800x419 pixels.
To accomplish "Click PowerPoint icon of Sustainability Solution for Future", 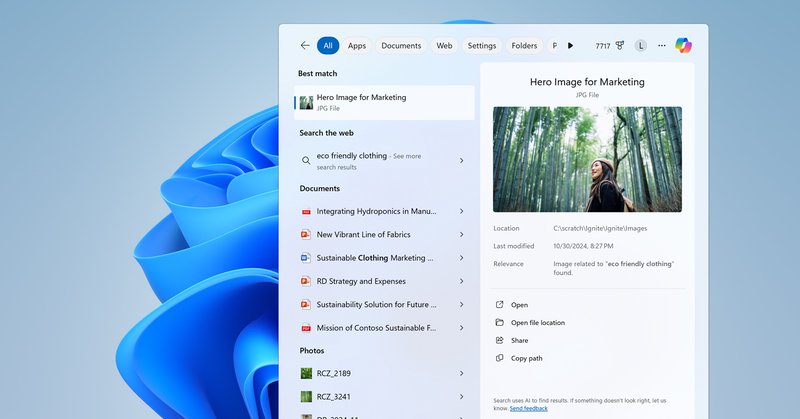I will 306,305.
